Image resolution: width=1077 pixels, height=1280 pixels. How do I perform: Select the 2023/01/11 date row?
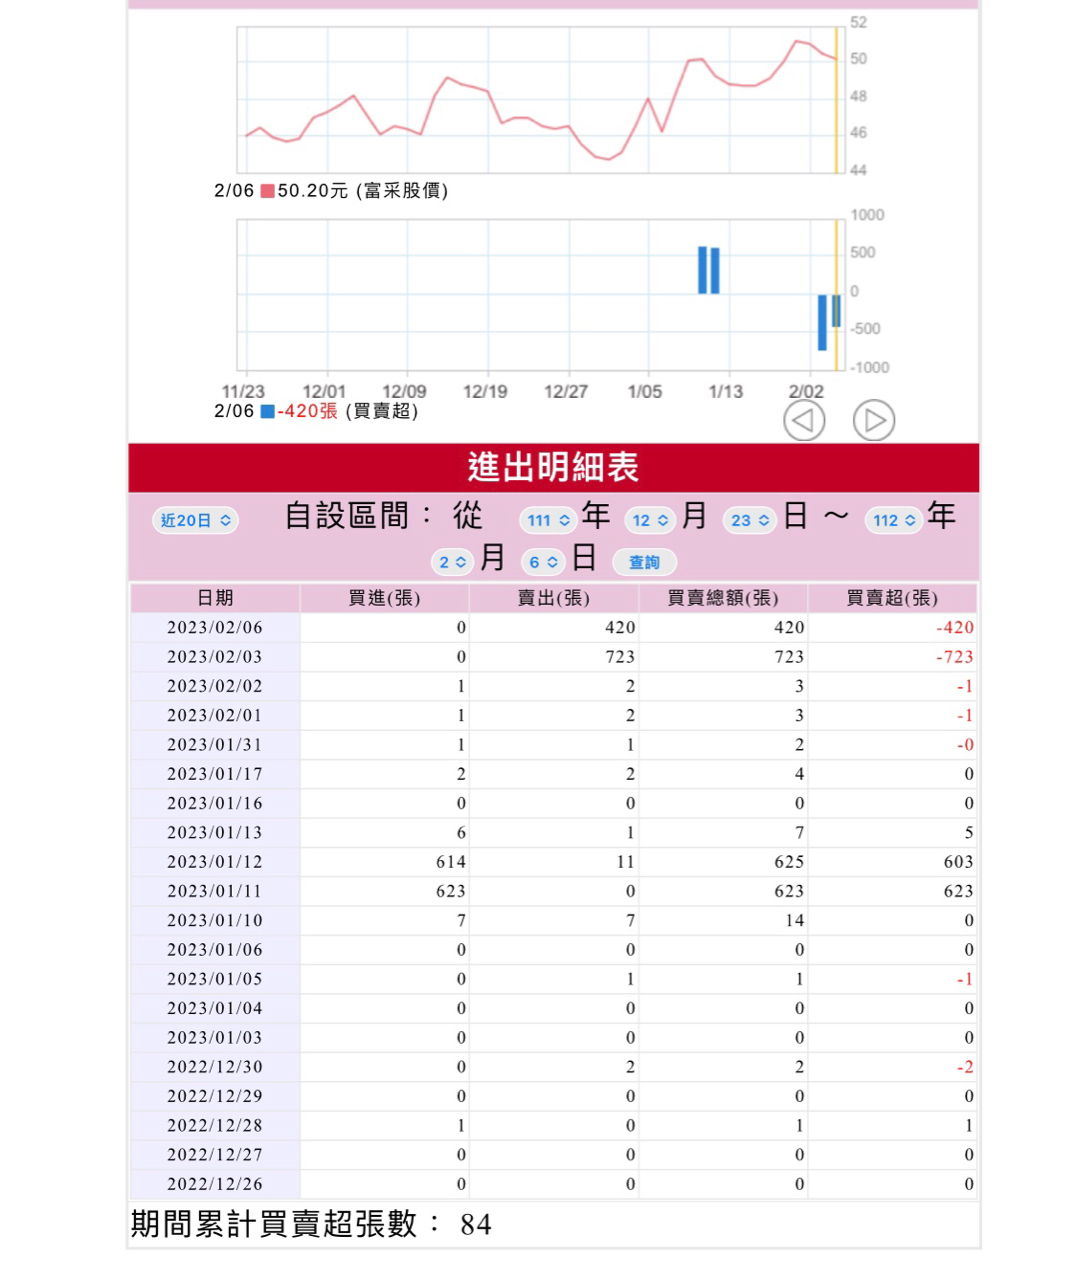pyautogui.click(x=215, y=891)
